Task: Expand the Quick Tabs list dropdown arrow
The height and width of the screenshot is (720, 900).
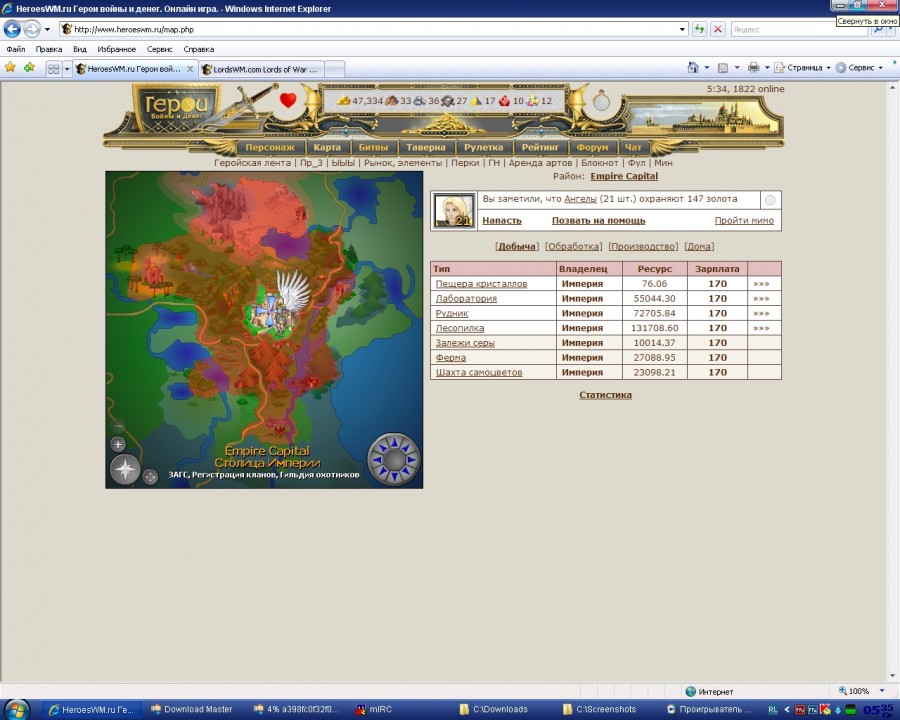Action: click(67, 69)
